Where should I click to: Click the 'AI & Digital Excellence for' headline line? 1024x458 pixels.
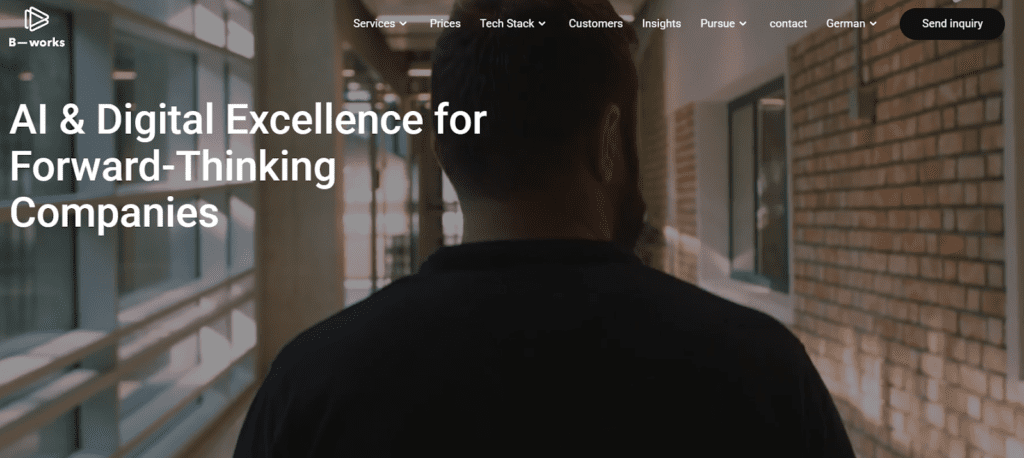(x=248, y=120)
